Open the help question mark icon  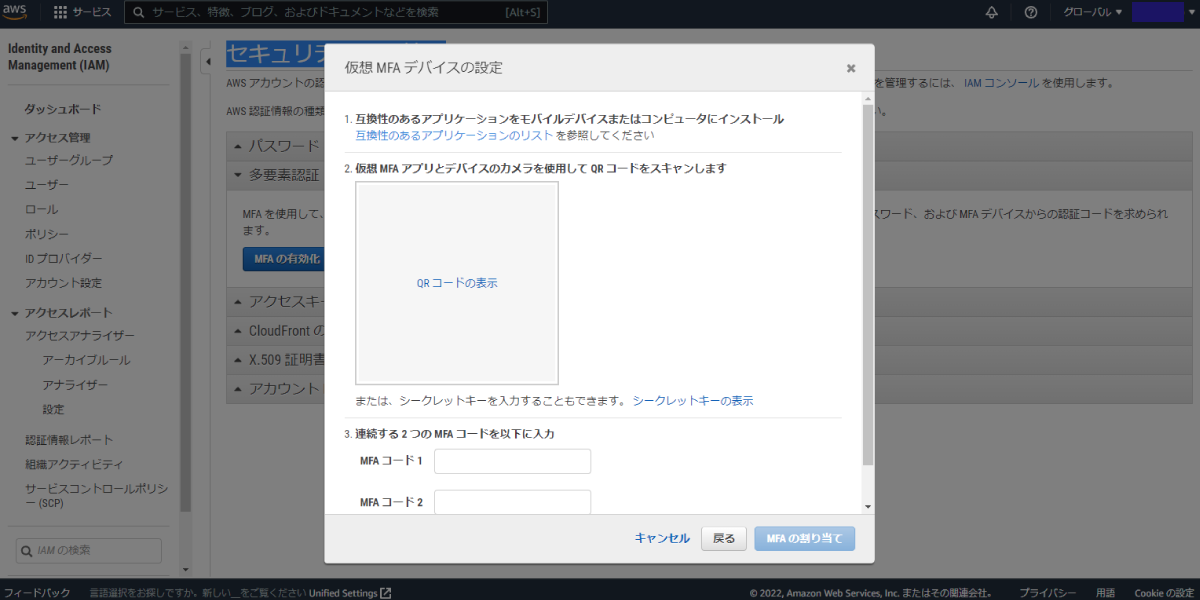pyautogui.click(x=1031, y=12)
